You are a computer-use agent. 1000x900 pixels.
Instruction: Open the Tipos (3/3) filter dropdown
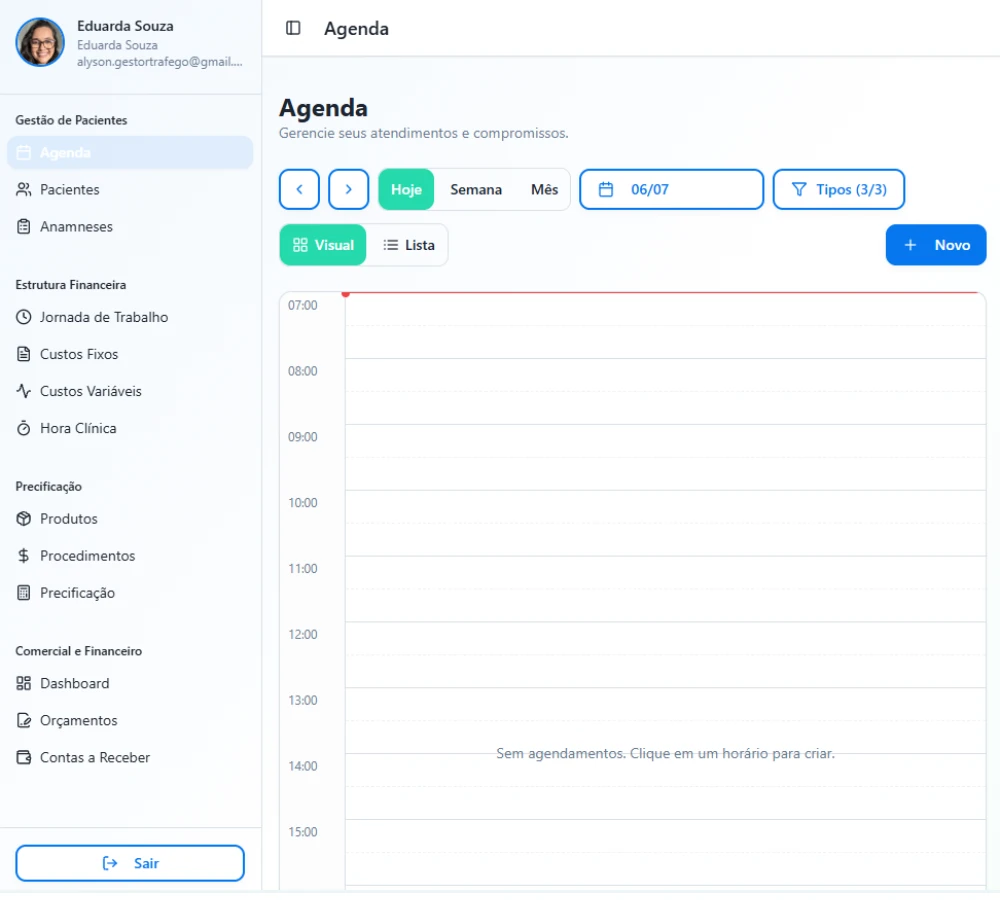(x=839, y=189)
